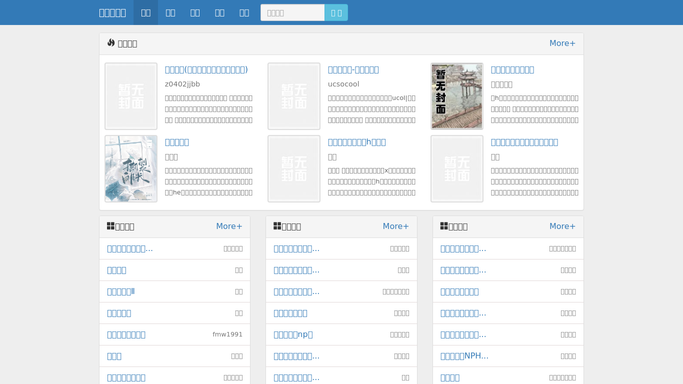The height and width of the screenshot is (384, 683).
Task: Open More+ in the panel containing the np title
Action: click(396, 226)
